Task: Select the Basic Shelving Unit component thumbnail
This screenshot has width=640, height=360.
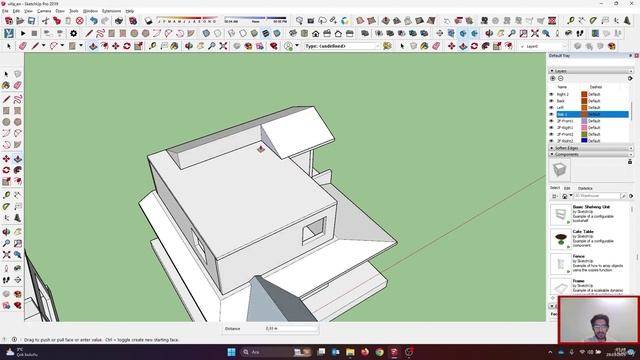Action: (x=560, y=214)
